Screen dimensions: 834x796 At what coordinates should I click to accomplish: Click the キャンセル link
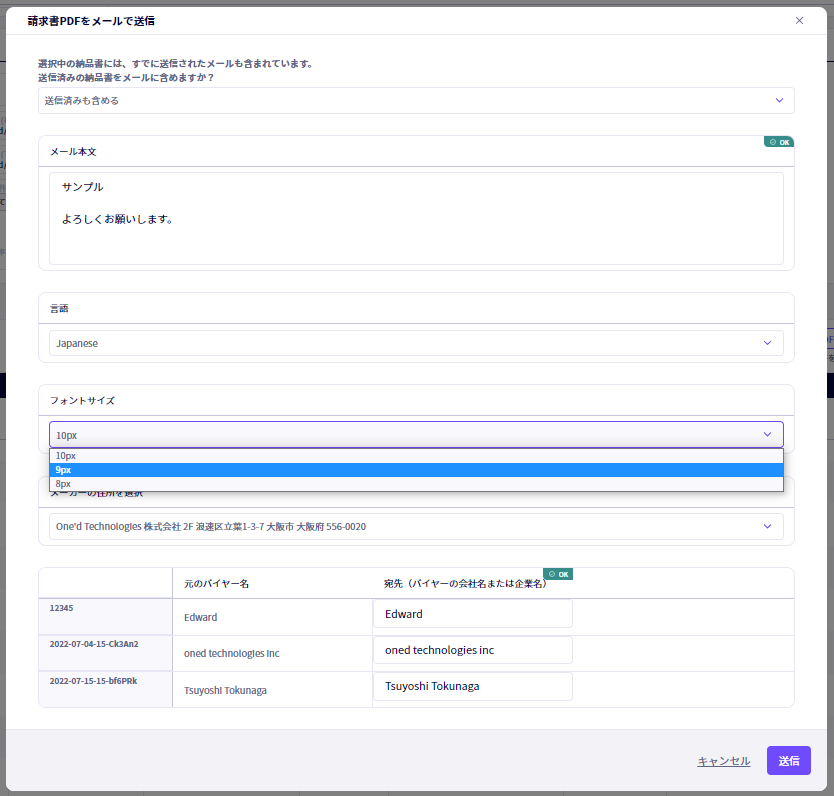coord(723,761)
